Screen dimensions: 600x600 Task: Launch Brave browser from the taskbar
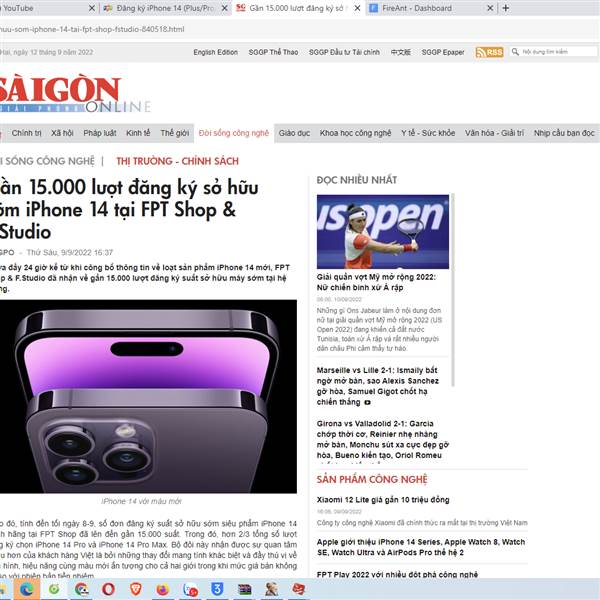135,589
